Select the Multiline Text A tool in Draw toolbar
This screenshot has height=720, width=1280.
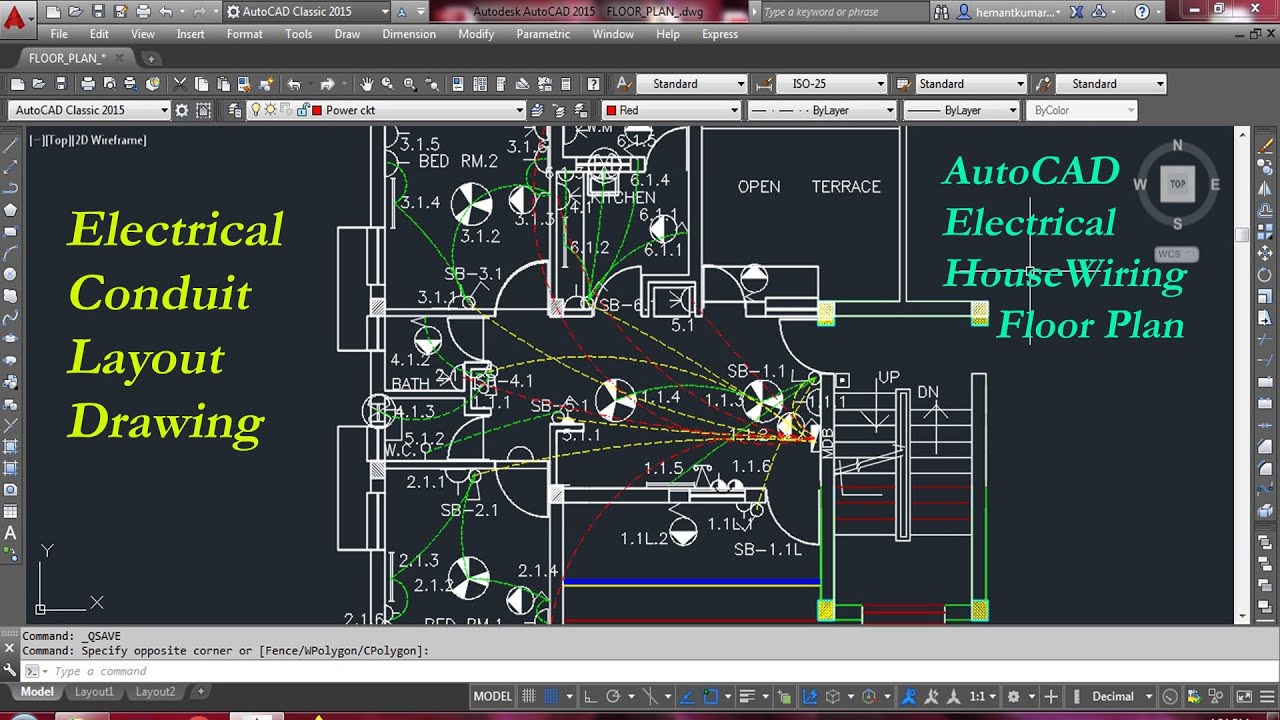pyautogui.click(x=10, y=533)
